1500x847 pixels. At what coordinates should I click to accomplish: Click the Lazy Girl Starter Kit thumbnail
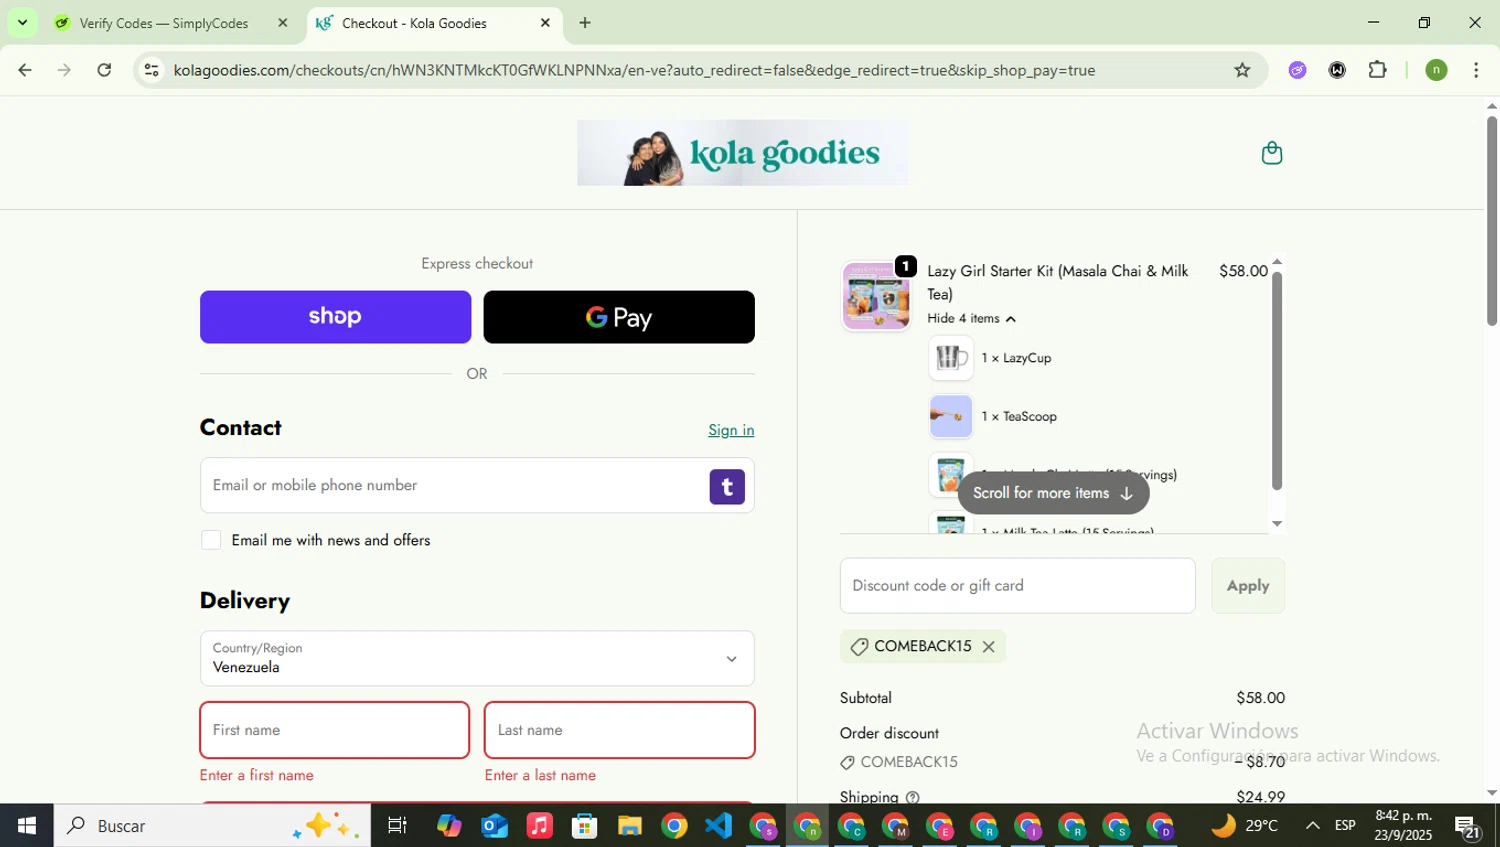click(x=876, y=296)
